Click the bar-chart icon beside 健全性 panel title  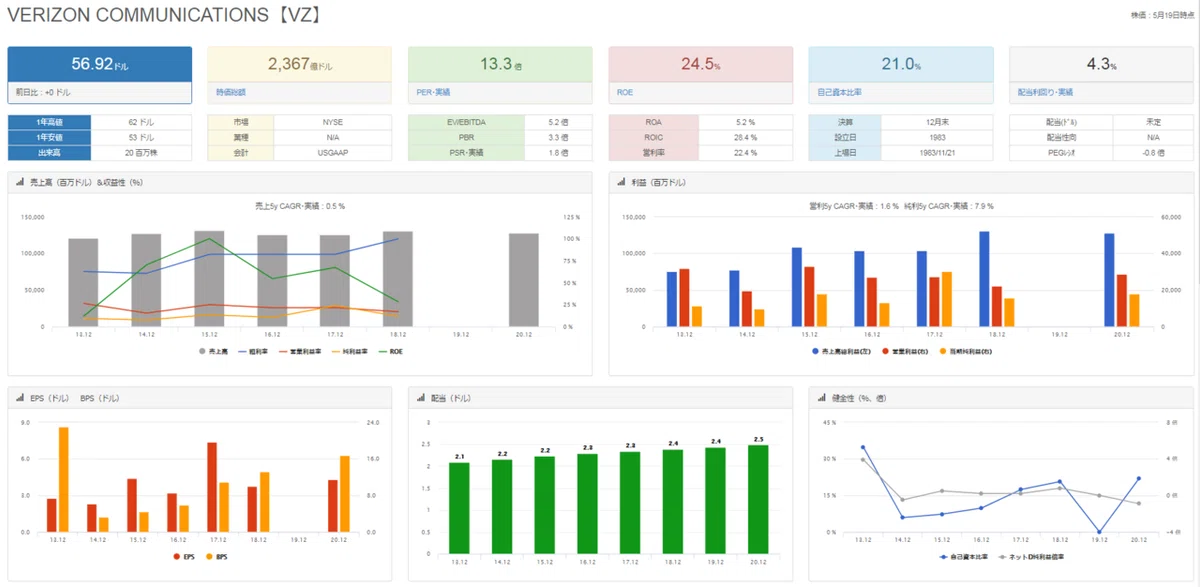pyautogui.click(x=821, y=397)
